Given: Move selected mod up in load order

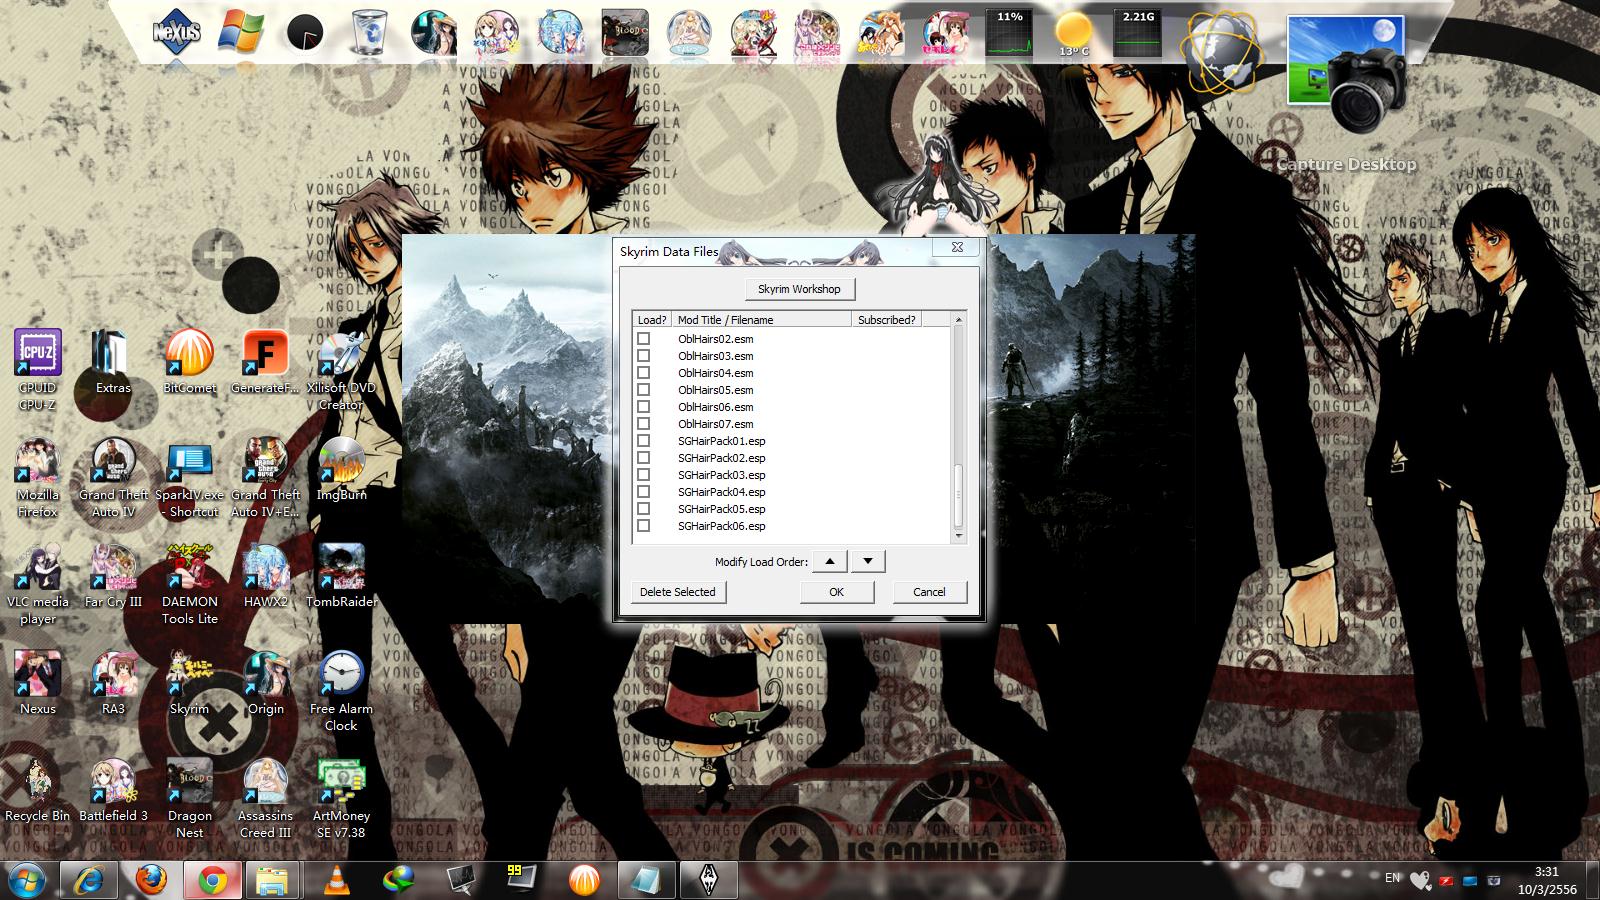Looking at the screenshot, I should coord(830,561).
